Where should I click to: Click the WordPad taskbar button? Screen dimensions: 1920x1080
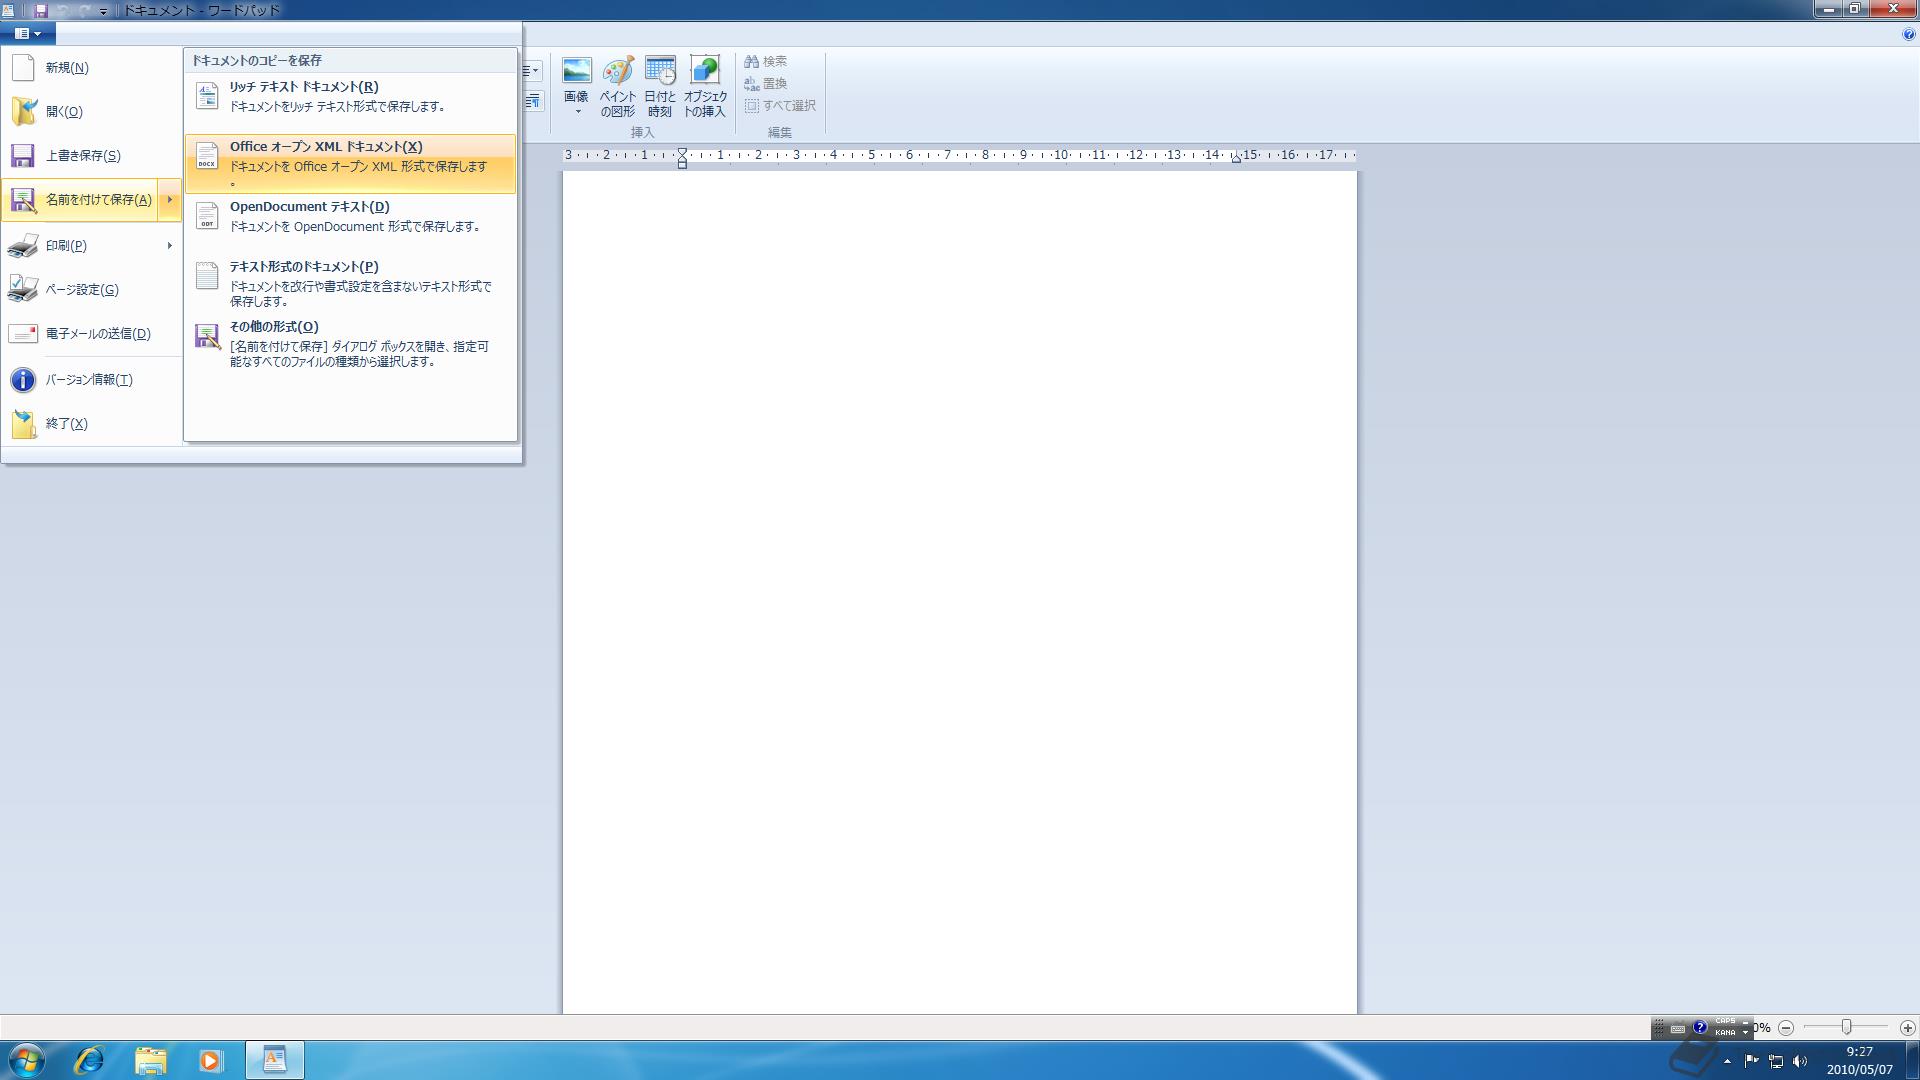pos(274,1060)
